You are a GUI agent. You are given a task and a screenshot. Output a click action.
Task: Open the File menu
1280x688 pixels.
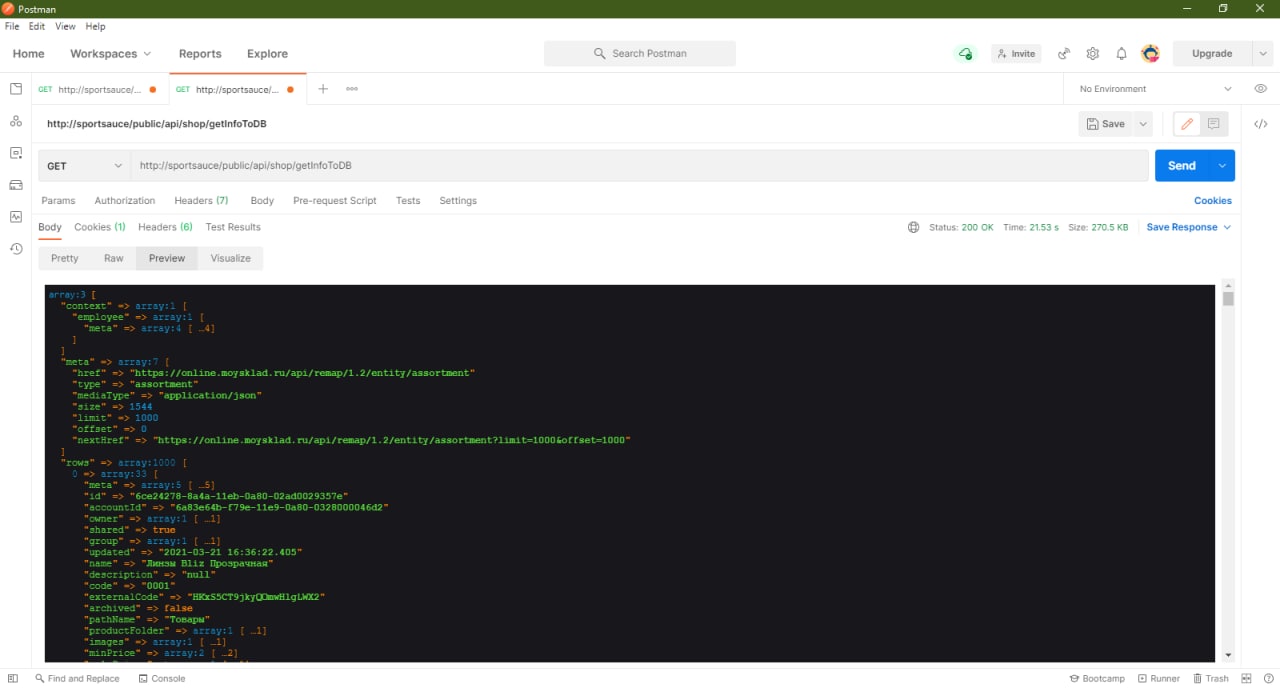(12, 26)
